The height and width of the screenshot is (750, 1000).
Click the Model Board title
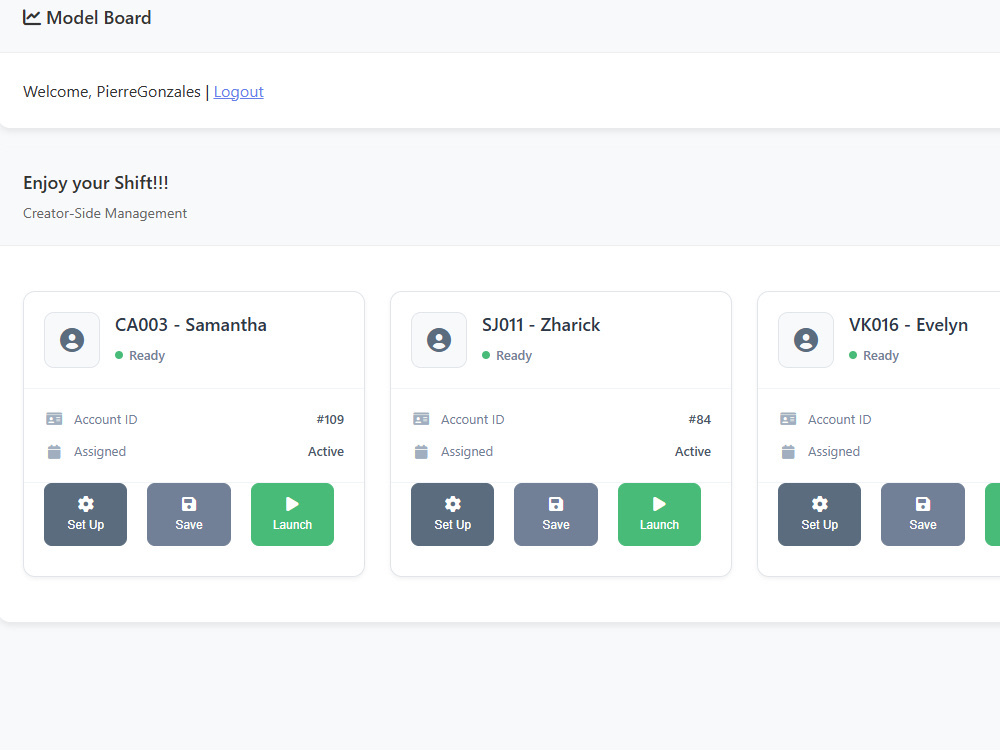pos(99,18)
